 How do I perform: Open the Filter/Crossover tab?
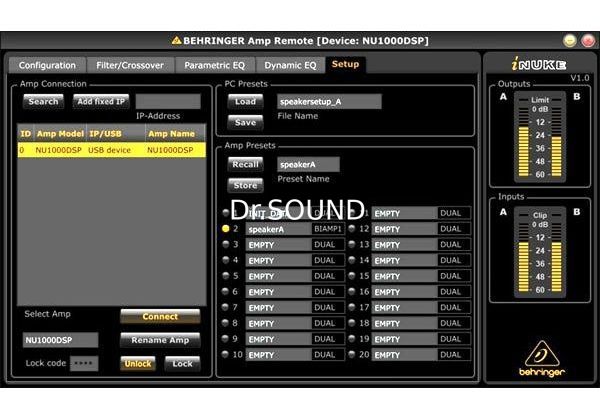[x=130, y=65]
